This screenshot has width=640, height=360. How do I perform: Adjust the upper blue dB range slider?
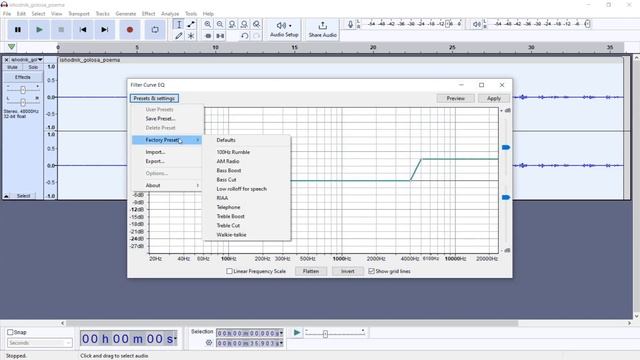pyautogui.click(x=506, y=147)
